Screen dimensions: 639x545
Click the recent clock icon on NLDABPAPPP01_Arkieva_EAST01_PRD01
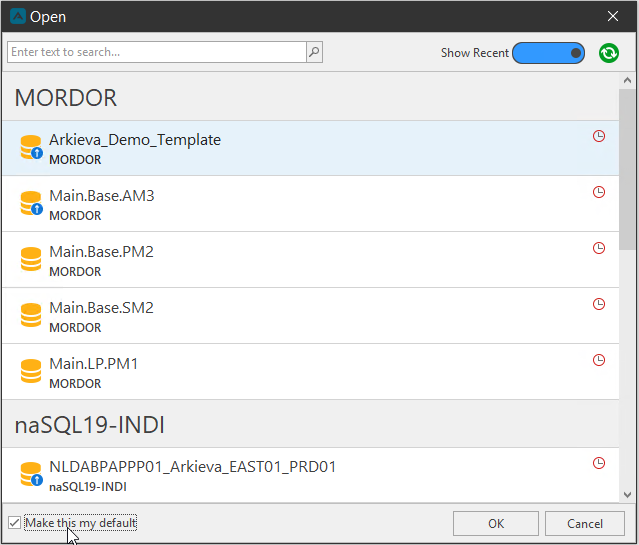pyautogui.click(x=599, y=463)
